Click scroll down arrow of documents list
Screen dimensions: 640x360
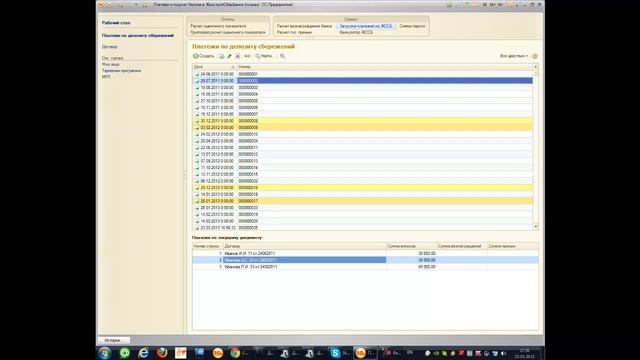tap(536, 227)
